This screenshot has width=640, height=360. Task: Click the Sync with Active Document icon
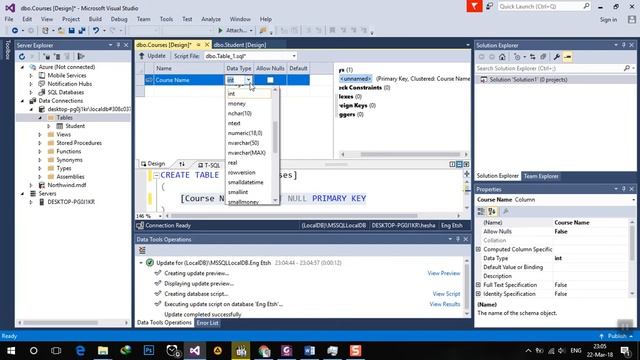(532, 57)
